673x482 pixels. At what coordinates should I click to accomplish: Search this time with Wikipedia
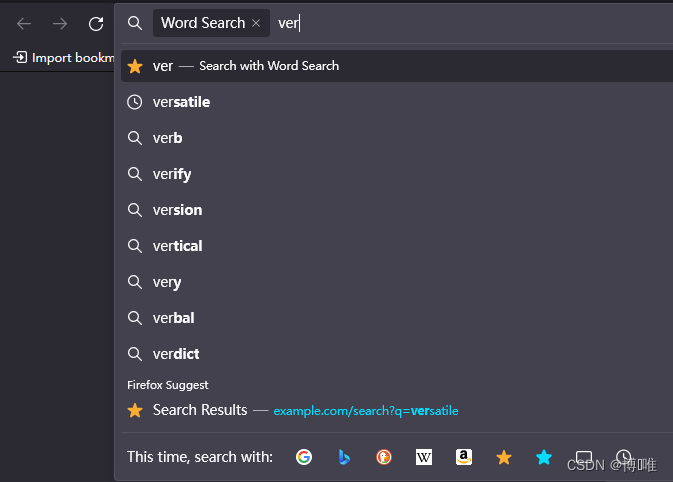pos(424,457)
